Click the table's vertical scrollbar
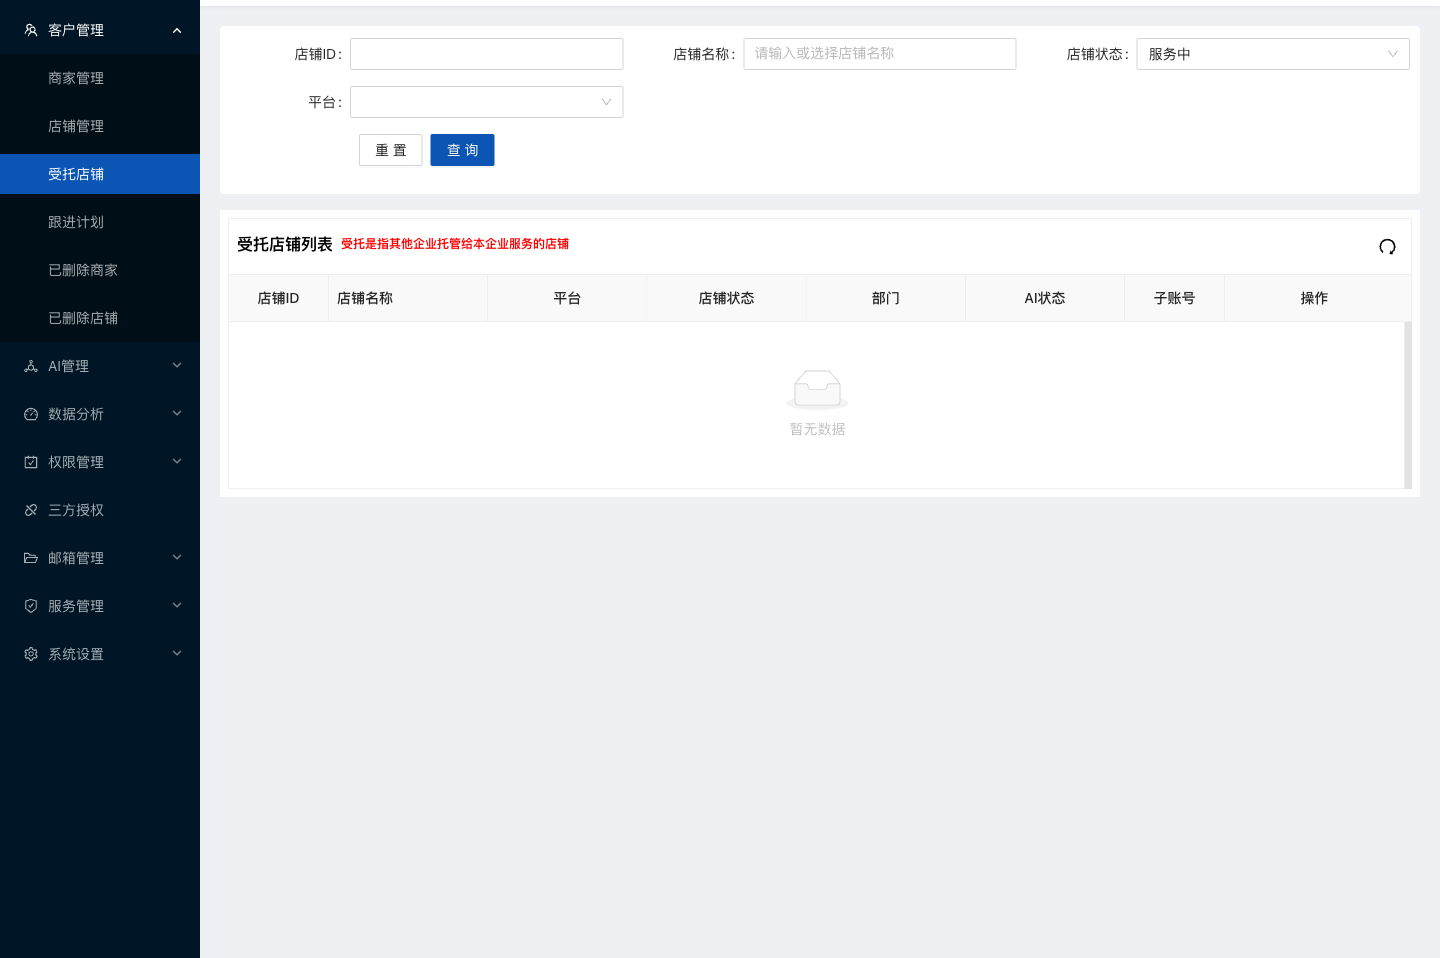Viewport: 1440px width, 958px height. [x=1408, y=405]
